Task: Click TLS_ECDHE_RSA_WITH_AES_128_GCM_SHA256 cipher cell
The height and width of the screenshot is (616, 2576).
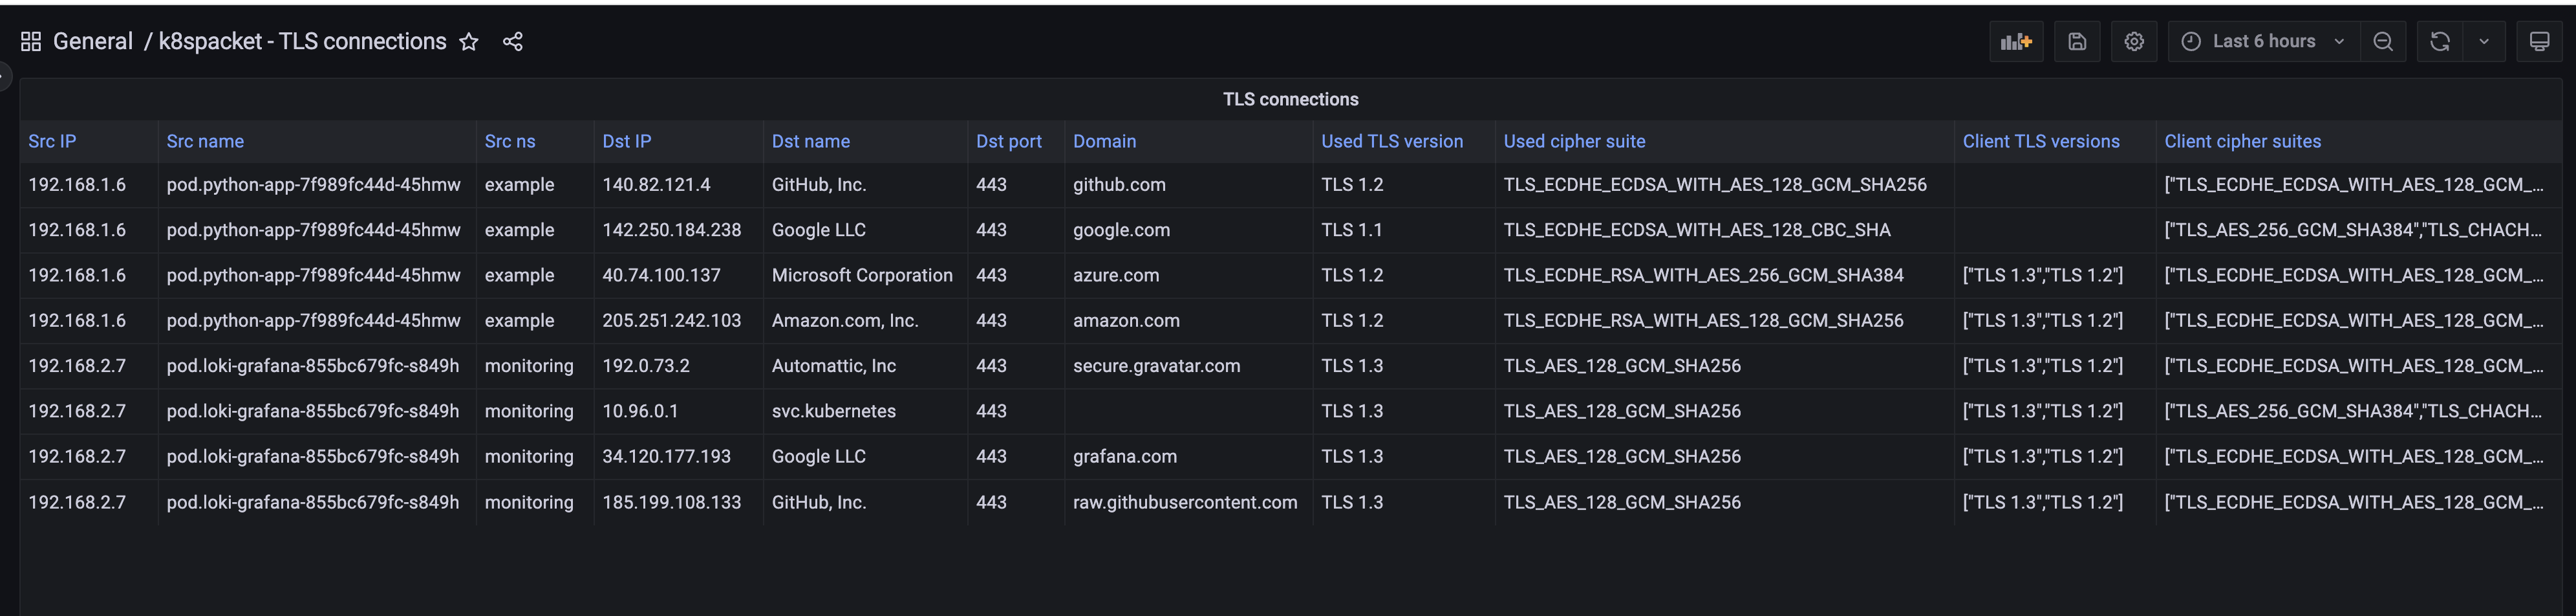Action: 1724,320
